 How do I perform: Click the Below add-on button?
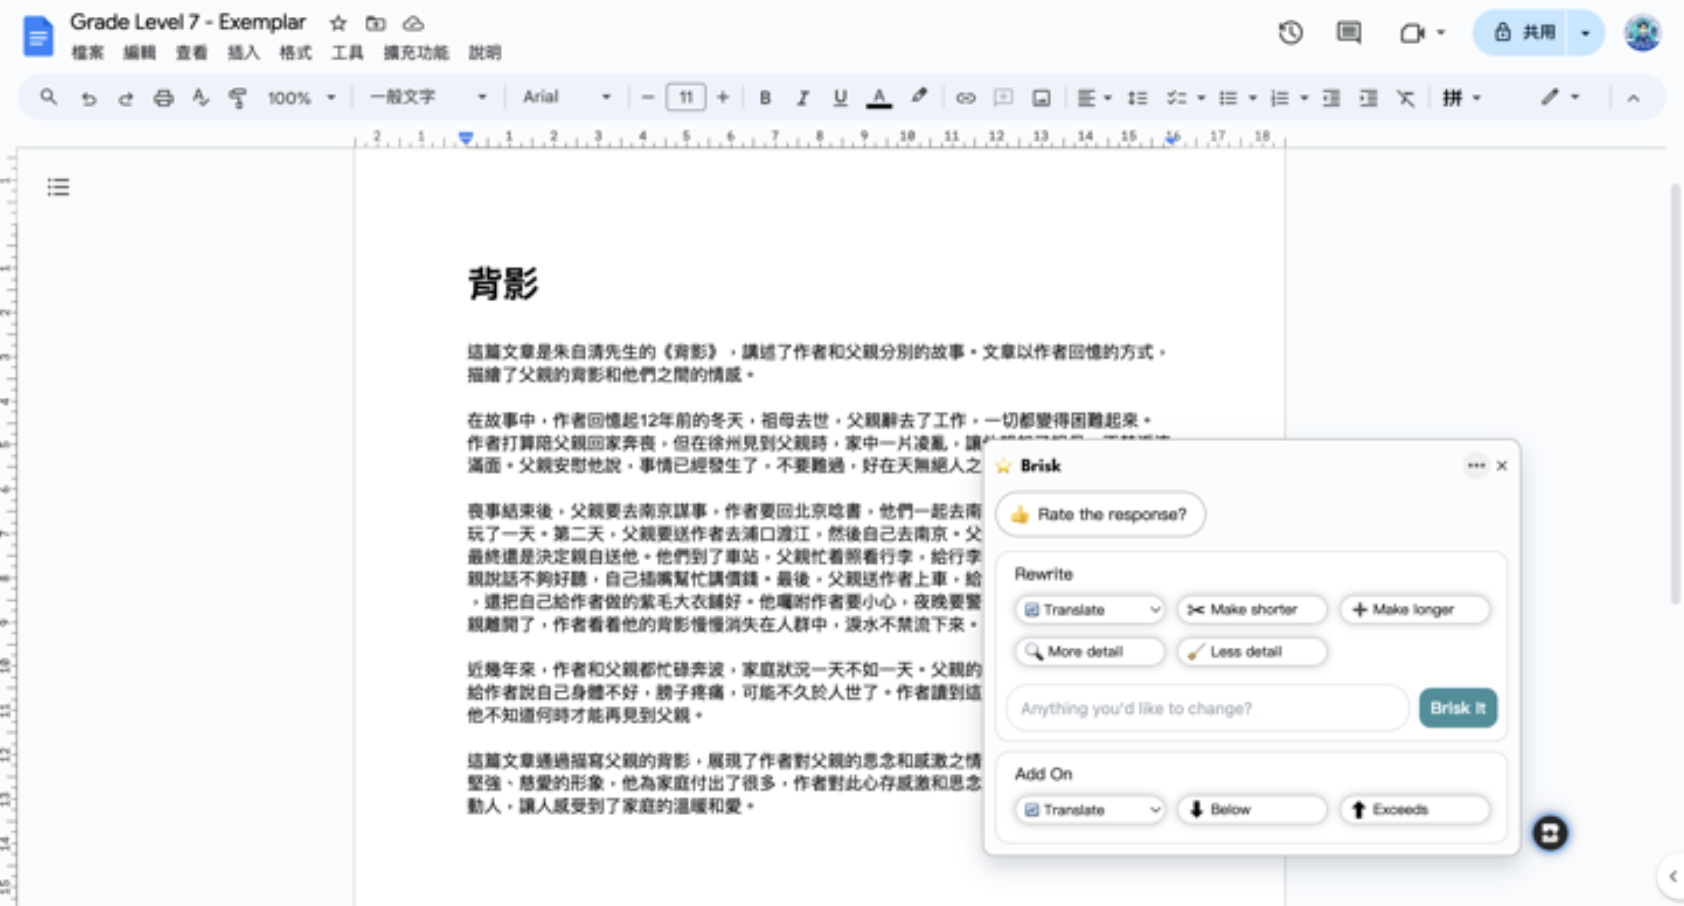[x=1252, y=809]
